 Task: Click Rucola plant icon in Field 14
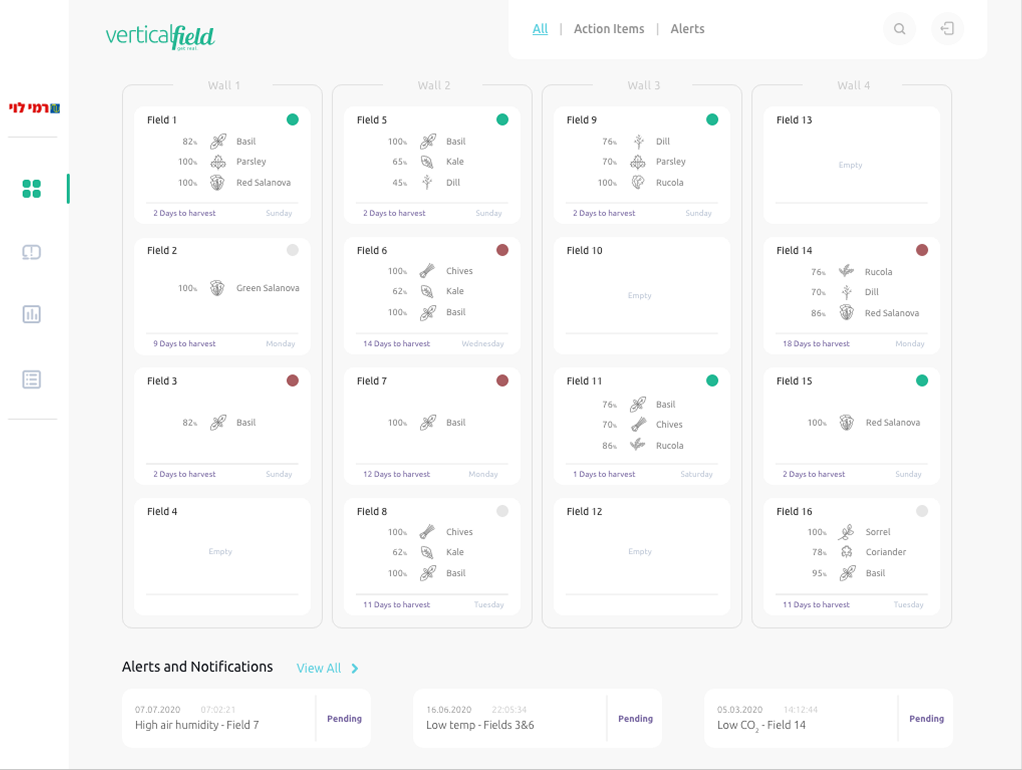pyautogui.click(x=847, y=271)
